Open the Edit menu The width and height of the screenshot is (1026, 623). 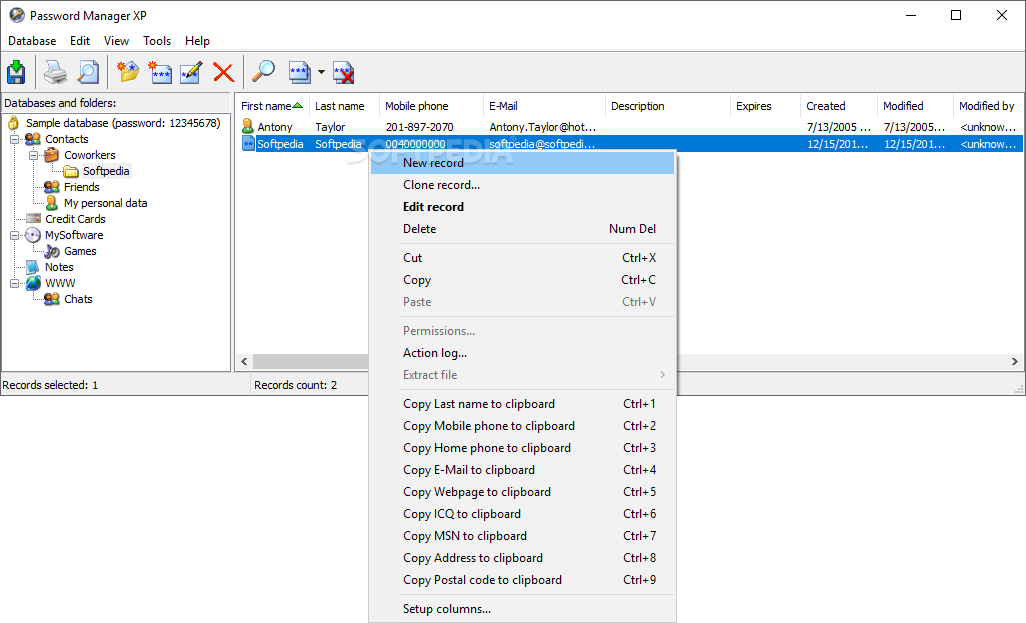click(x=80, y=41)
